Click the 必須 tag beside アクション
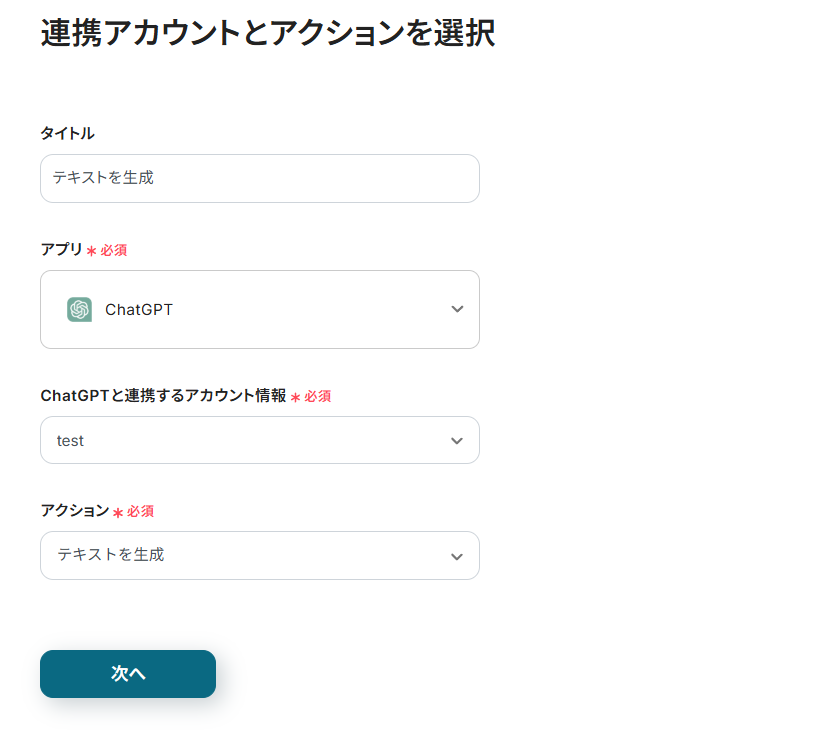820x730 pixels. tap(140, 512)
